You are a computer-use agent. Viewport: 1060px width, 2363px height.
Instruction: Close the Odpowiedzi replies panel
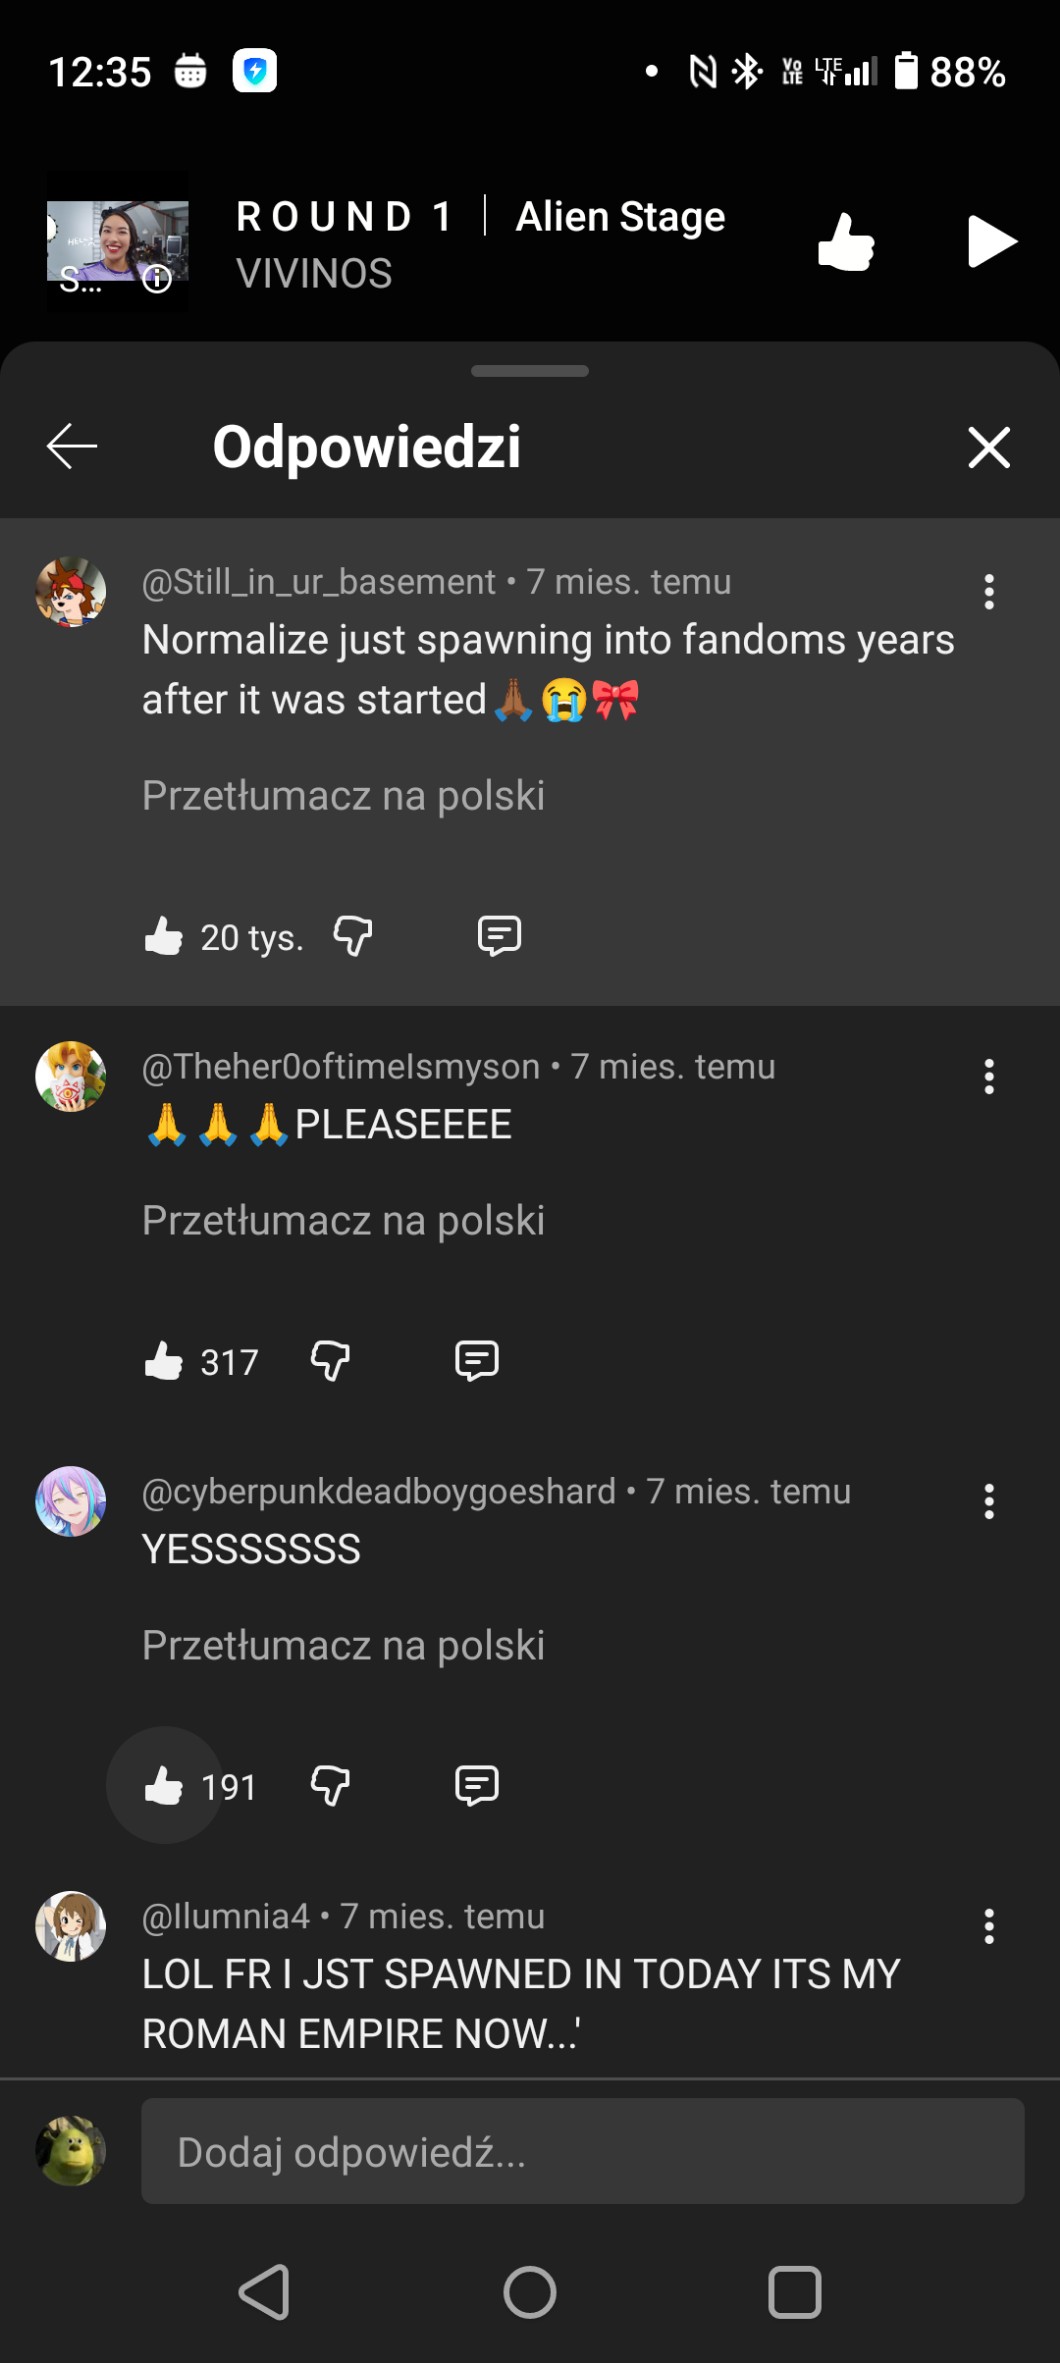click(989, 446)
